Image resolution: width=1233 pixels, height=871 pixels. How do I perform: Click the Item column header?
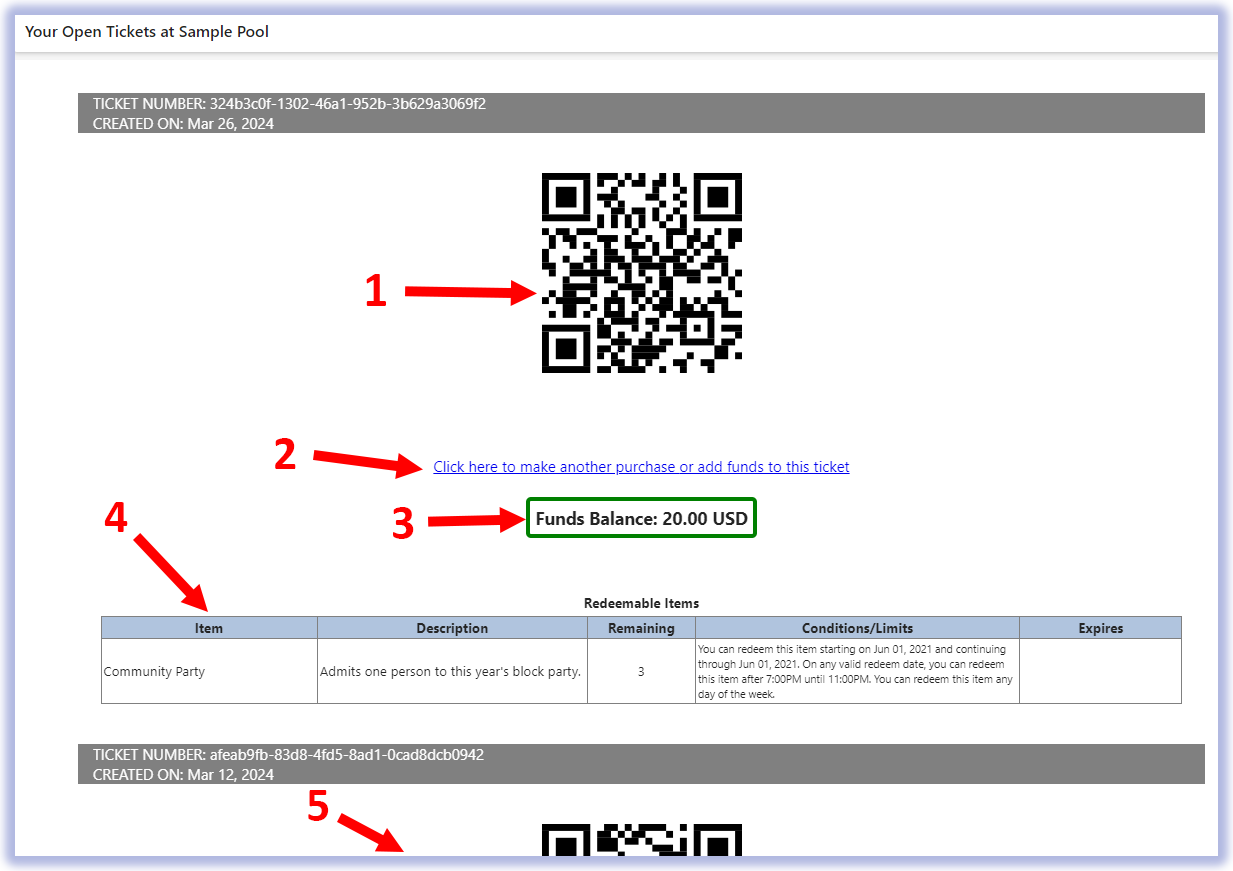point(209,628)
